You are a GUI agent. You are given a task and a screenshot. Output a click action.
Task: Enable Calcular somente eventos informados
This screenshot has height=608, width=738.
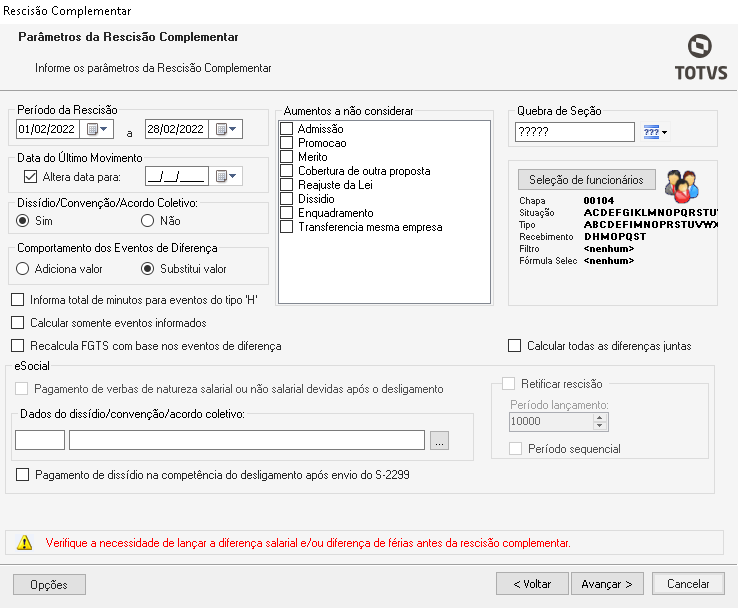17,323
